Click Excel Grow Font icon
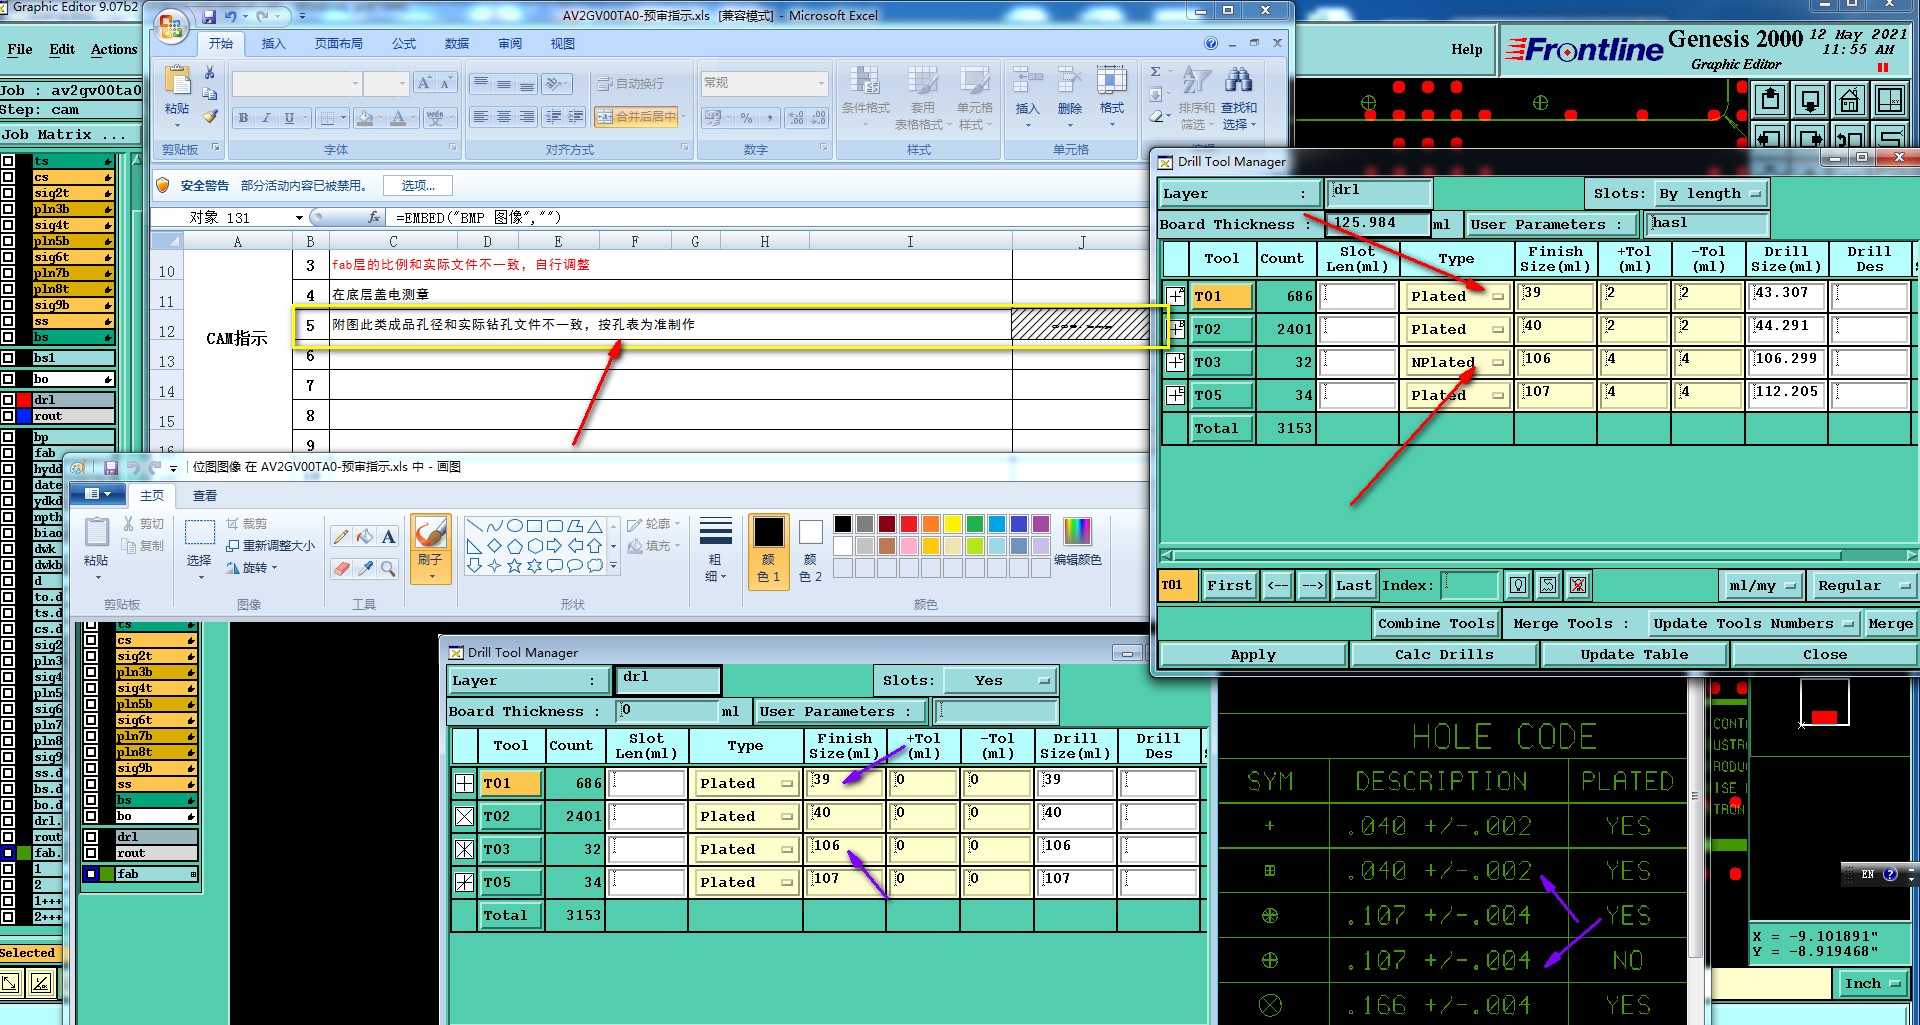Viewport: 1920px width, 1025px height. pos(425,83)
